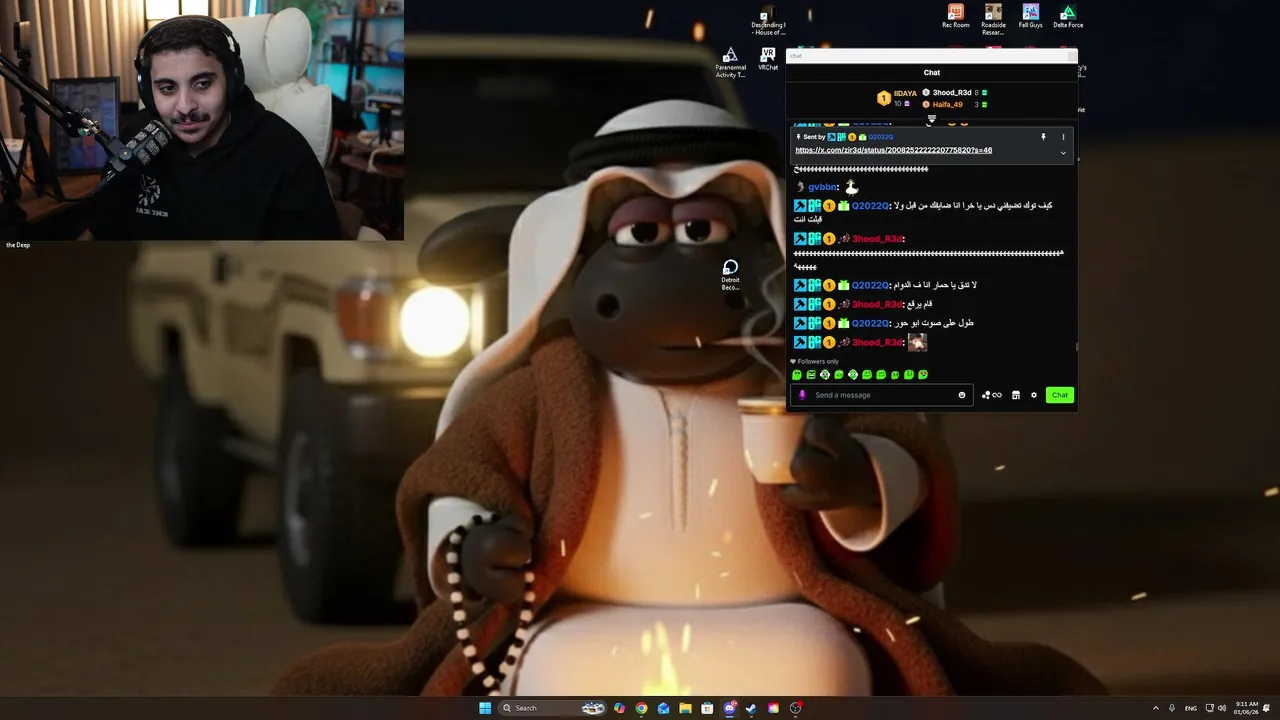1280x720 pixels.
Task: Open the notification center icon
Action: [x=1267, y=708]
